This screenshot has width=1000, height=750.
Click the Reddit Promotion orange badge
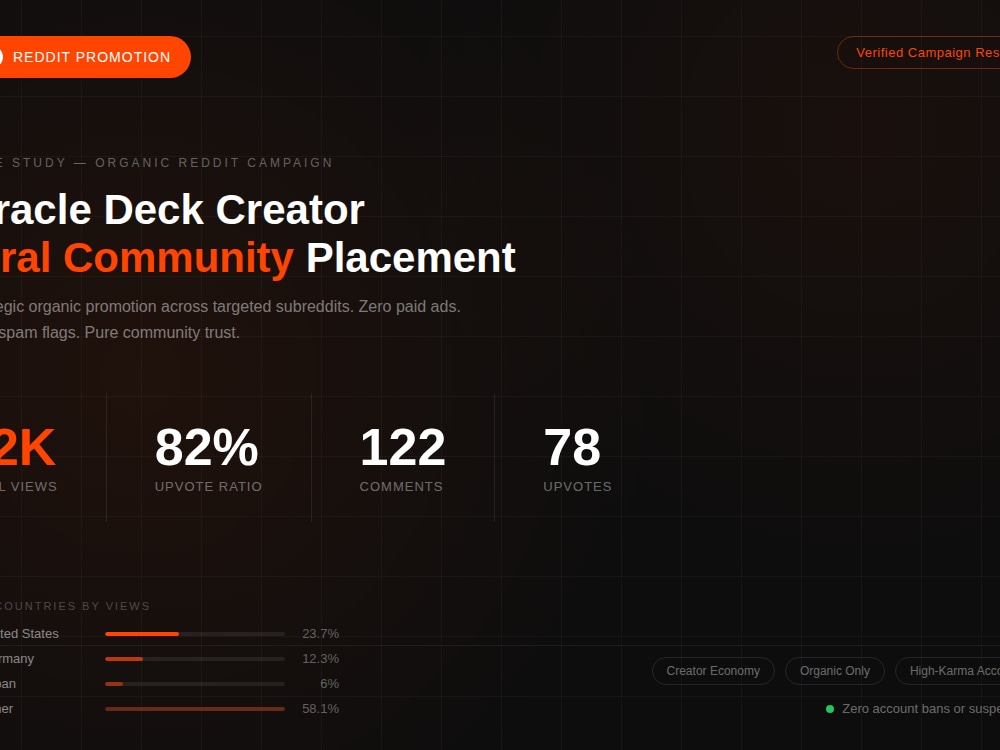94,57
